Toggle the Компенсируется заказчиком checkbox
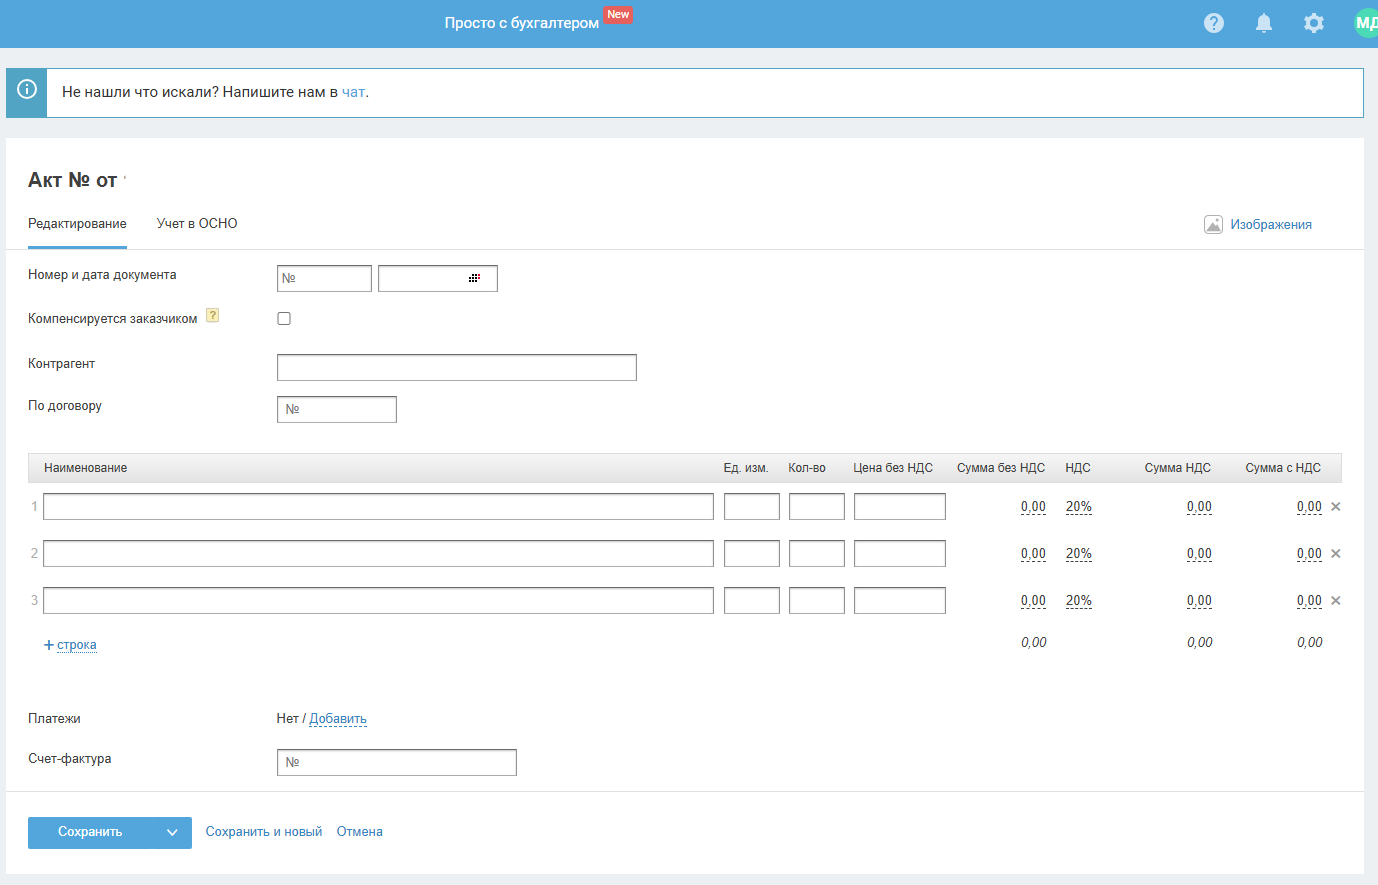Image resolution: width=1378 pixels, height=885 pixels. point(284,319)
